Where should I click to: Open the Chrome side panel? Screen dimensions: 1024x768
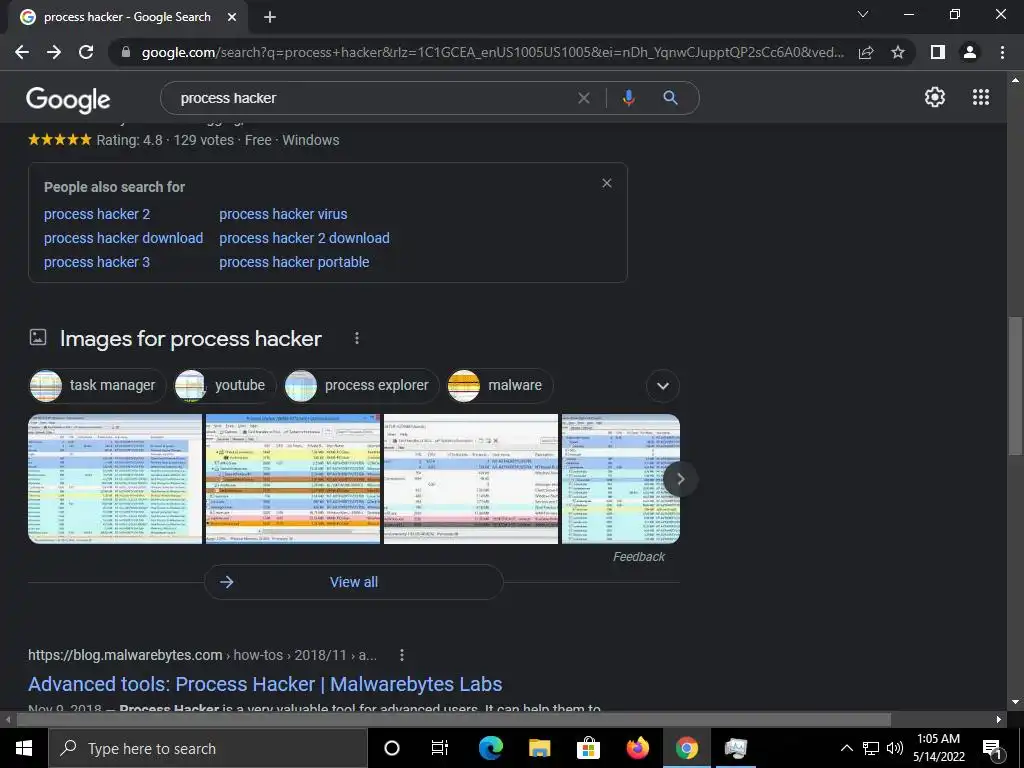click(x=938, y=52)
